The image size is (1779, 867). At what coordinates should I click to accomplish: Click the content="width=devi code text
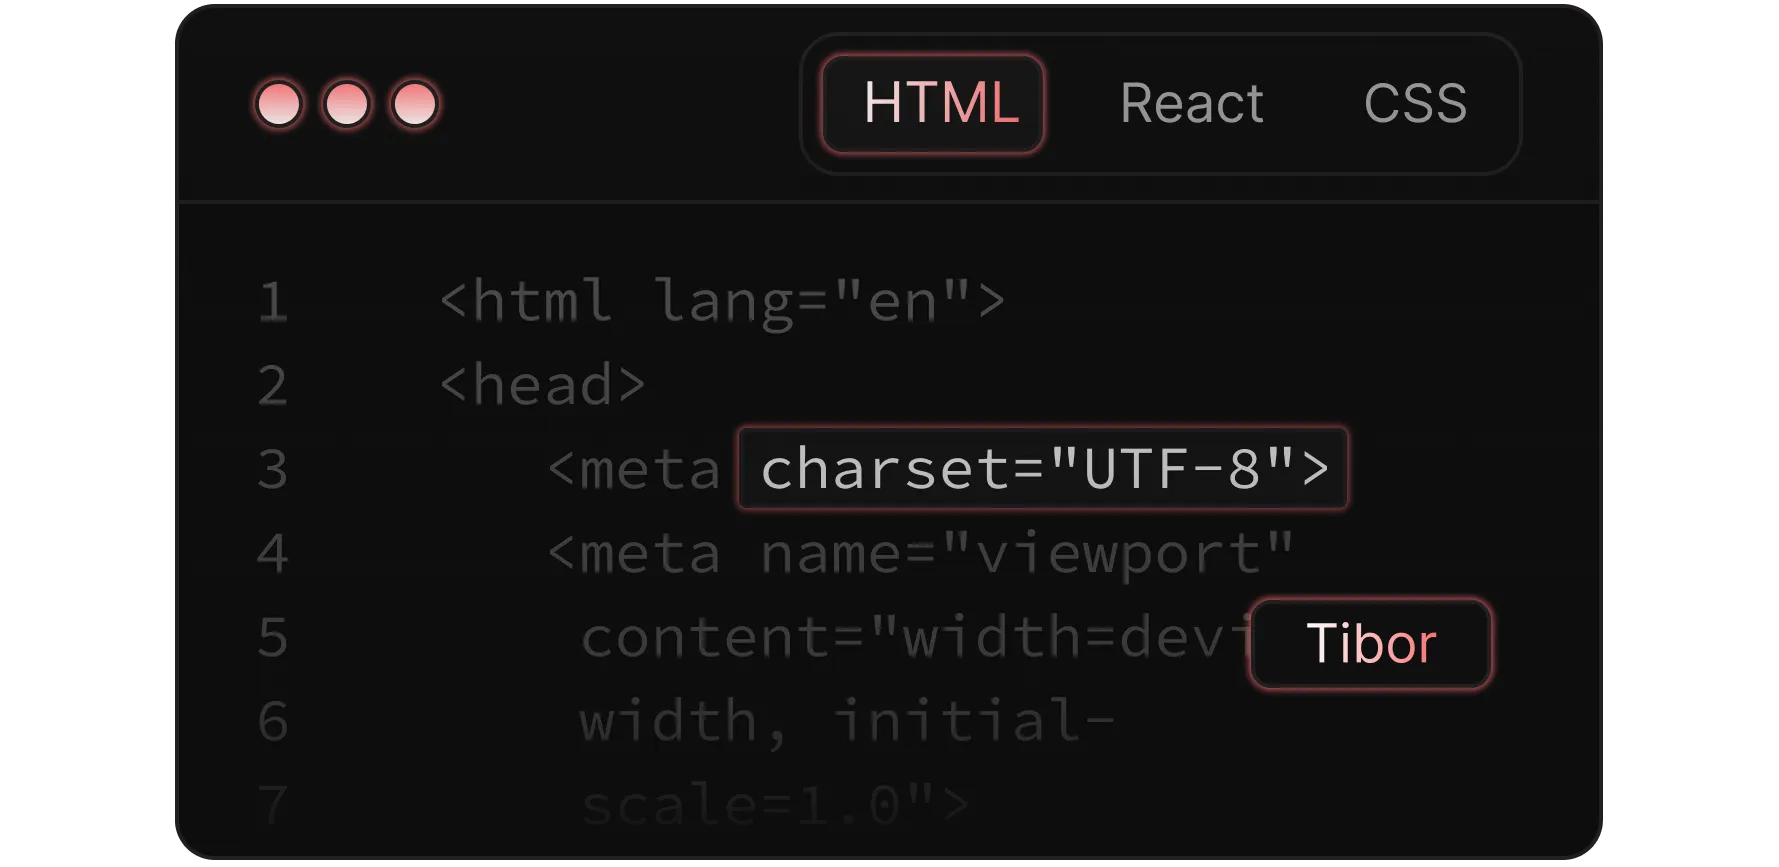coord(915,638)
